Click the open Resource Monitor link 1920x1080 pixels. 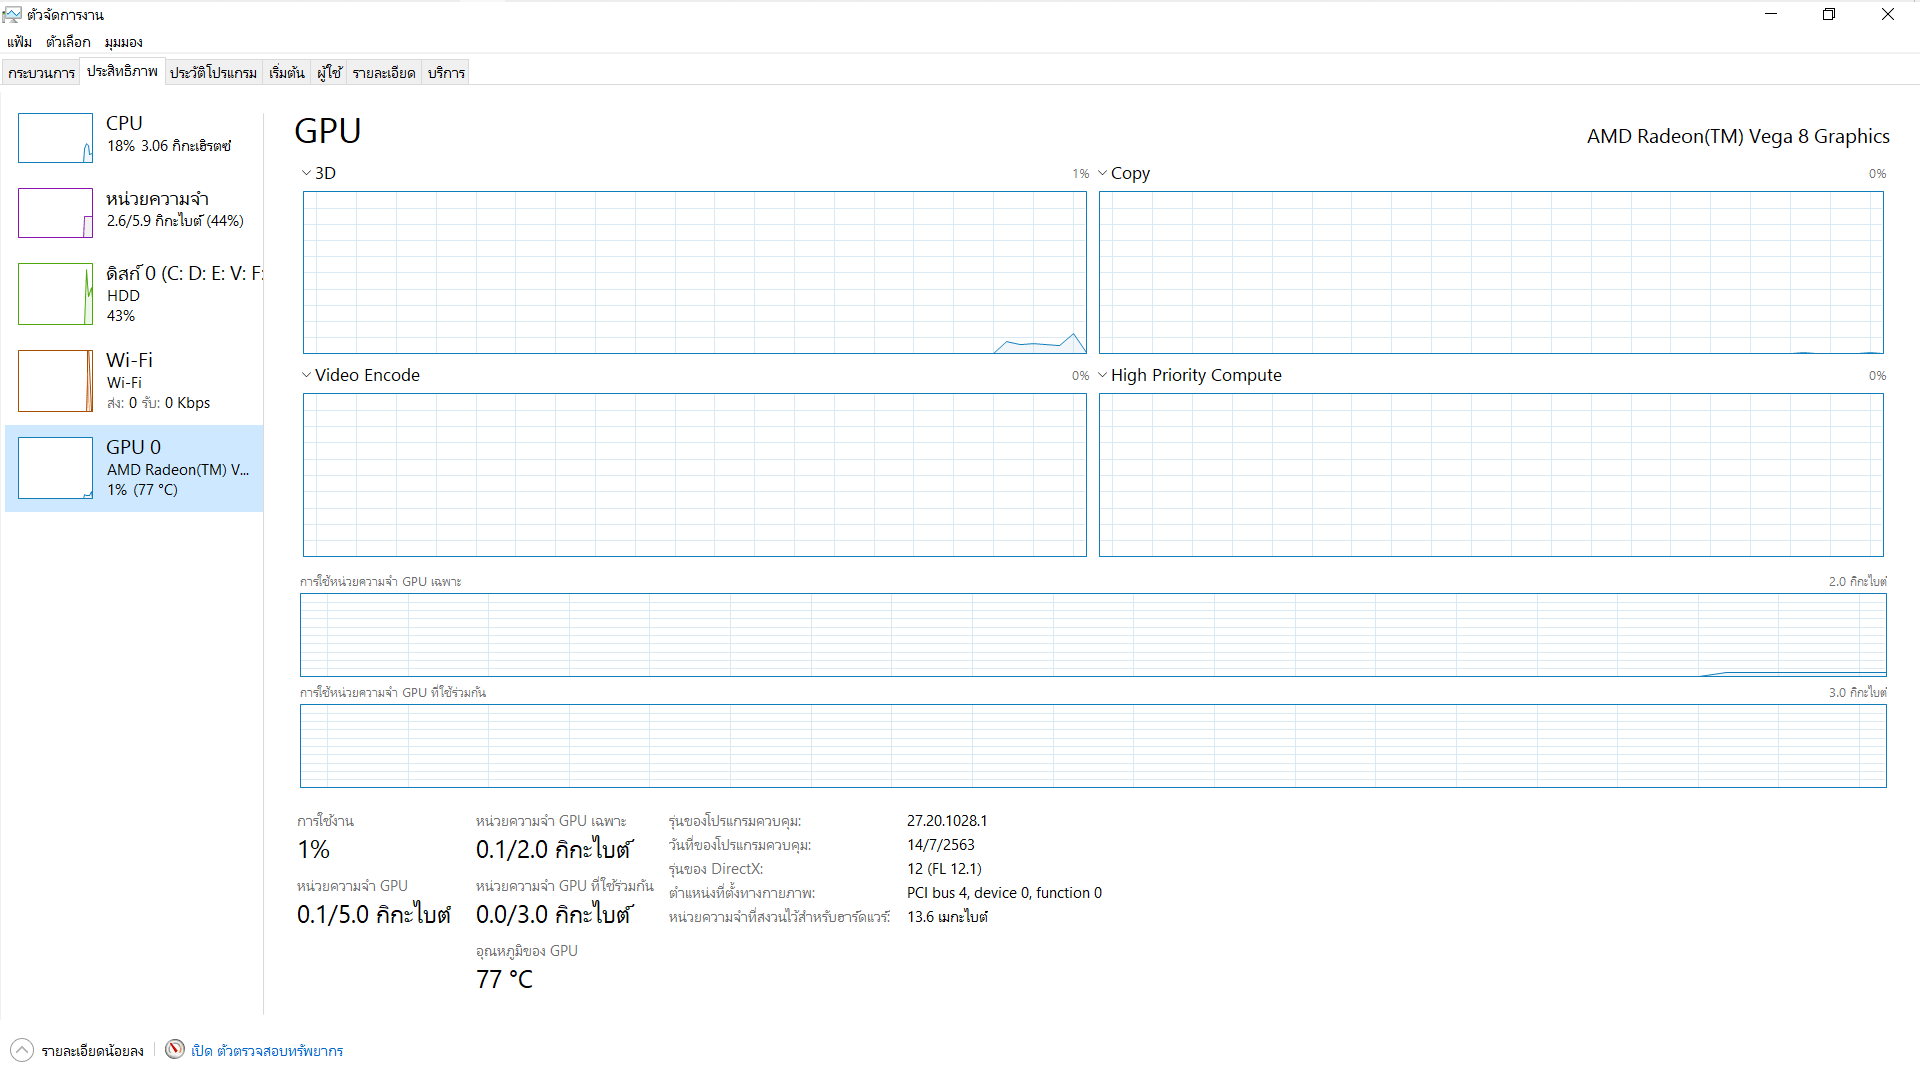coord(267,1051)
